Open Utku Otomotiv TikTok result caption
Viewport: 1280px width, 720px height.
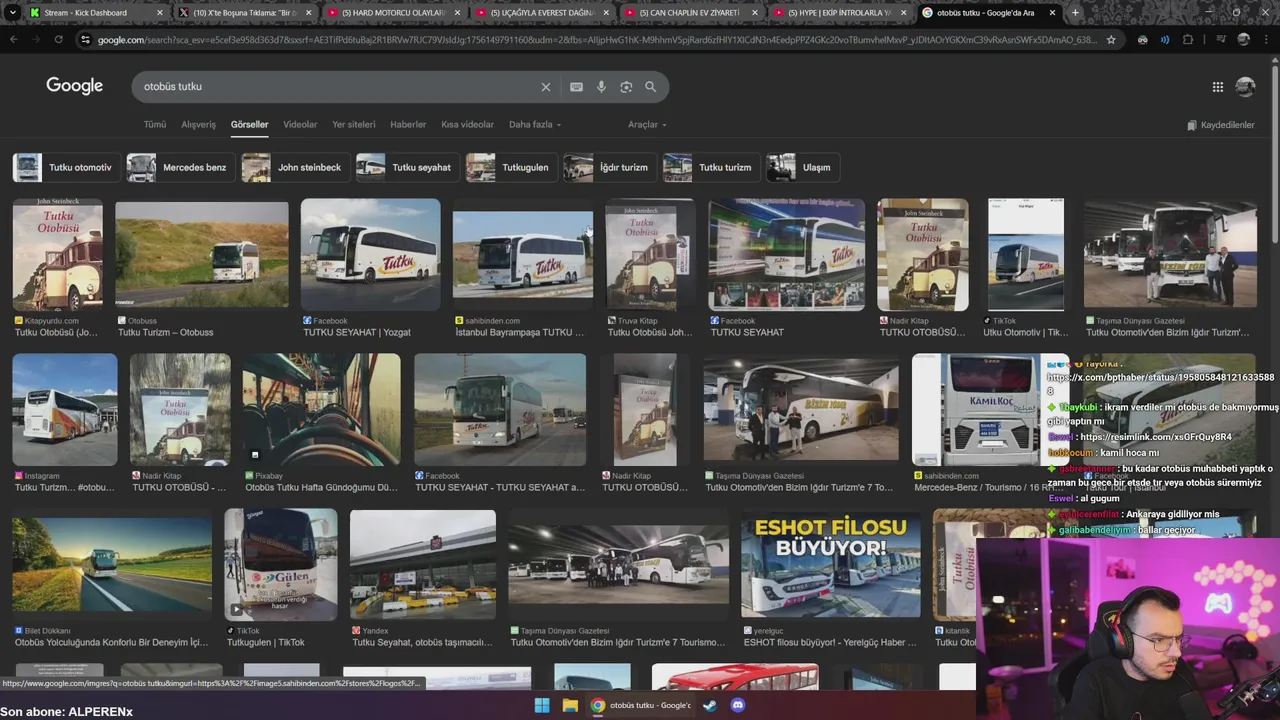pos(1025,332)
